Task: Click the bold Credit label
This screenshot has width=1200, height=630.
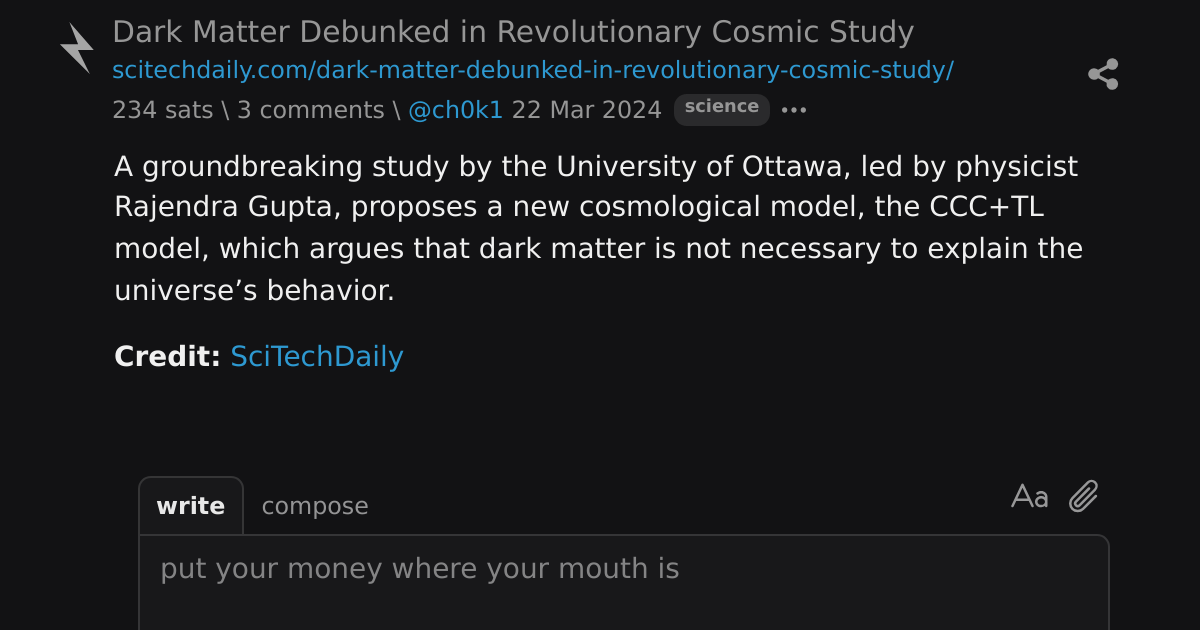Action: pos(167,356)
